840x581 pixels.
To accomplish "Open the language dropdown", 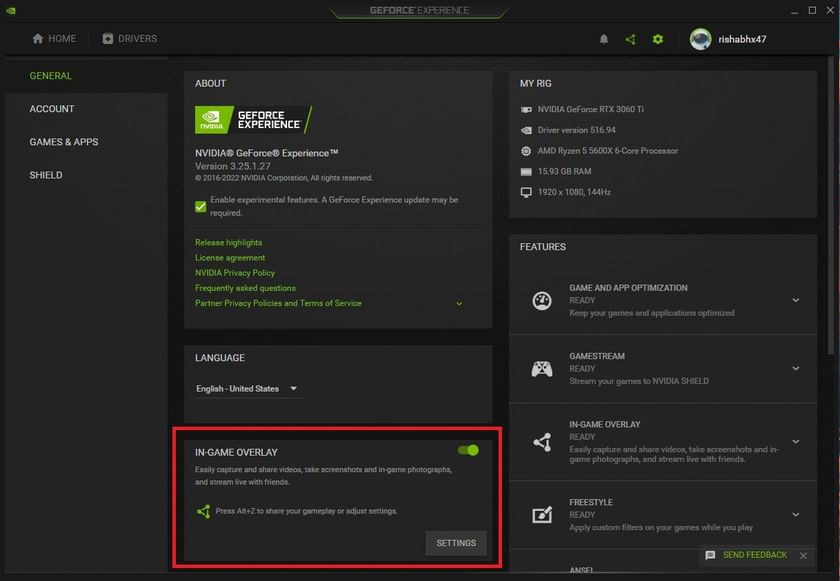I will click(247, 388).
